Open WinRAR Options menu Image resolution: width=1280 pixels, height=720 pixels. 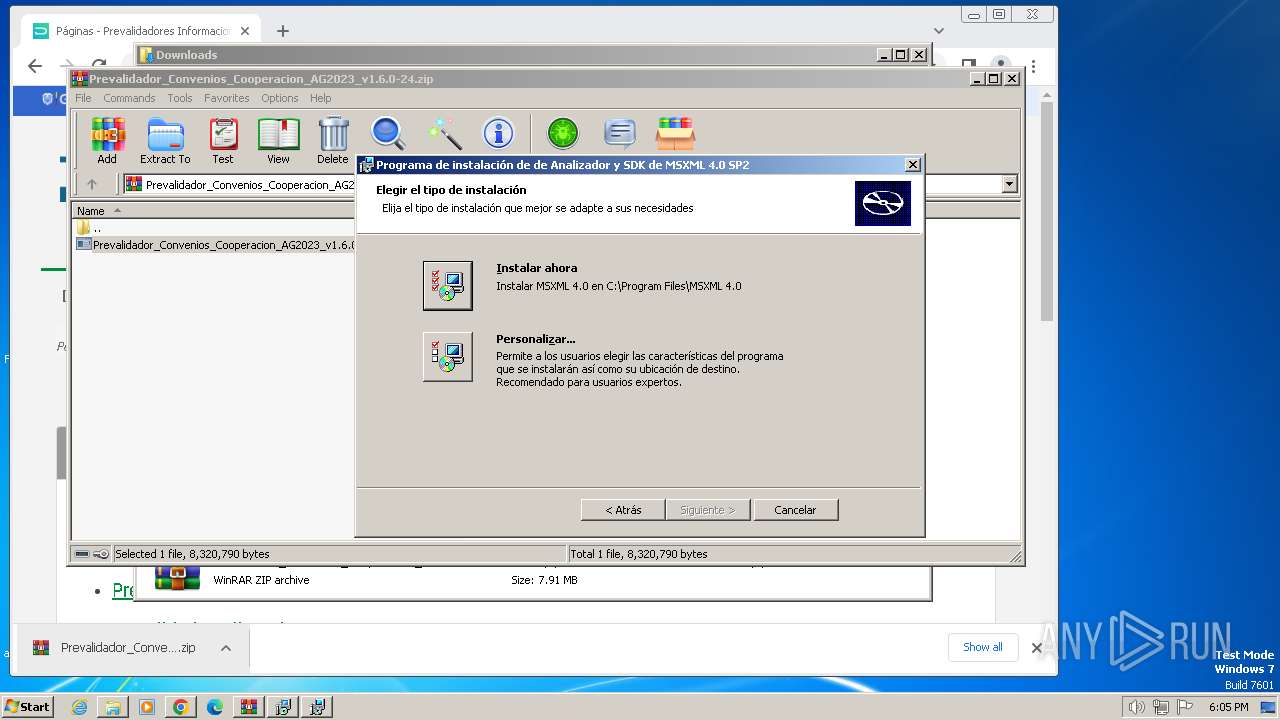[x=280, y=98]
